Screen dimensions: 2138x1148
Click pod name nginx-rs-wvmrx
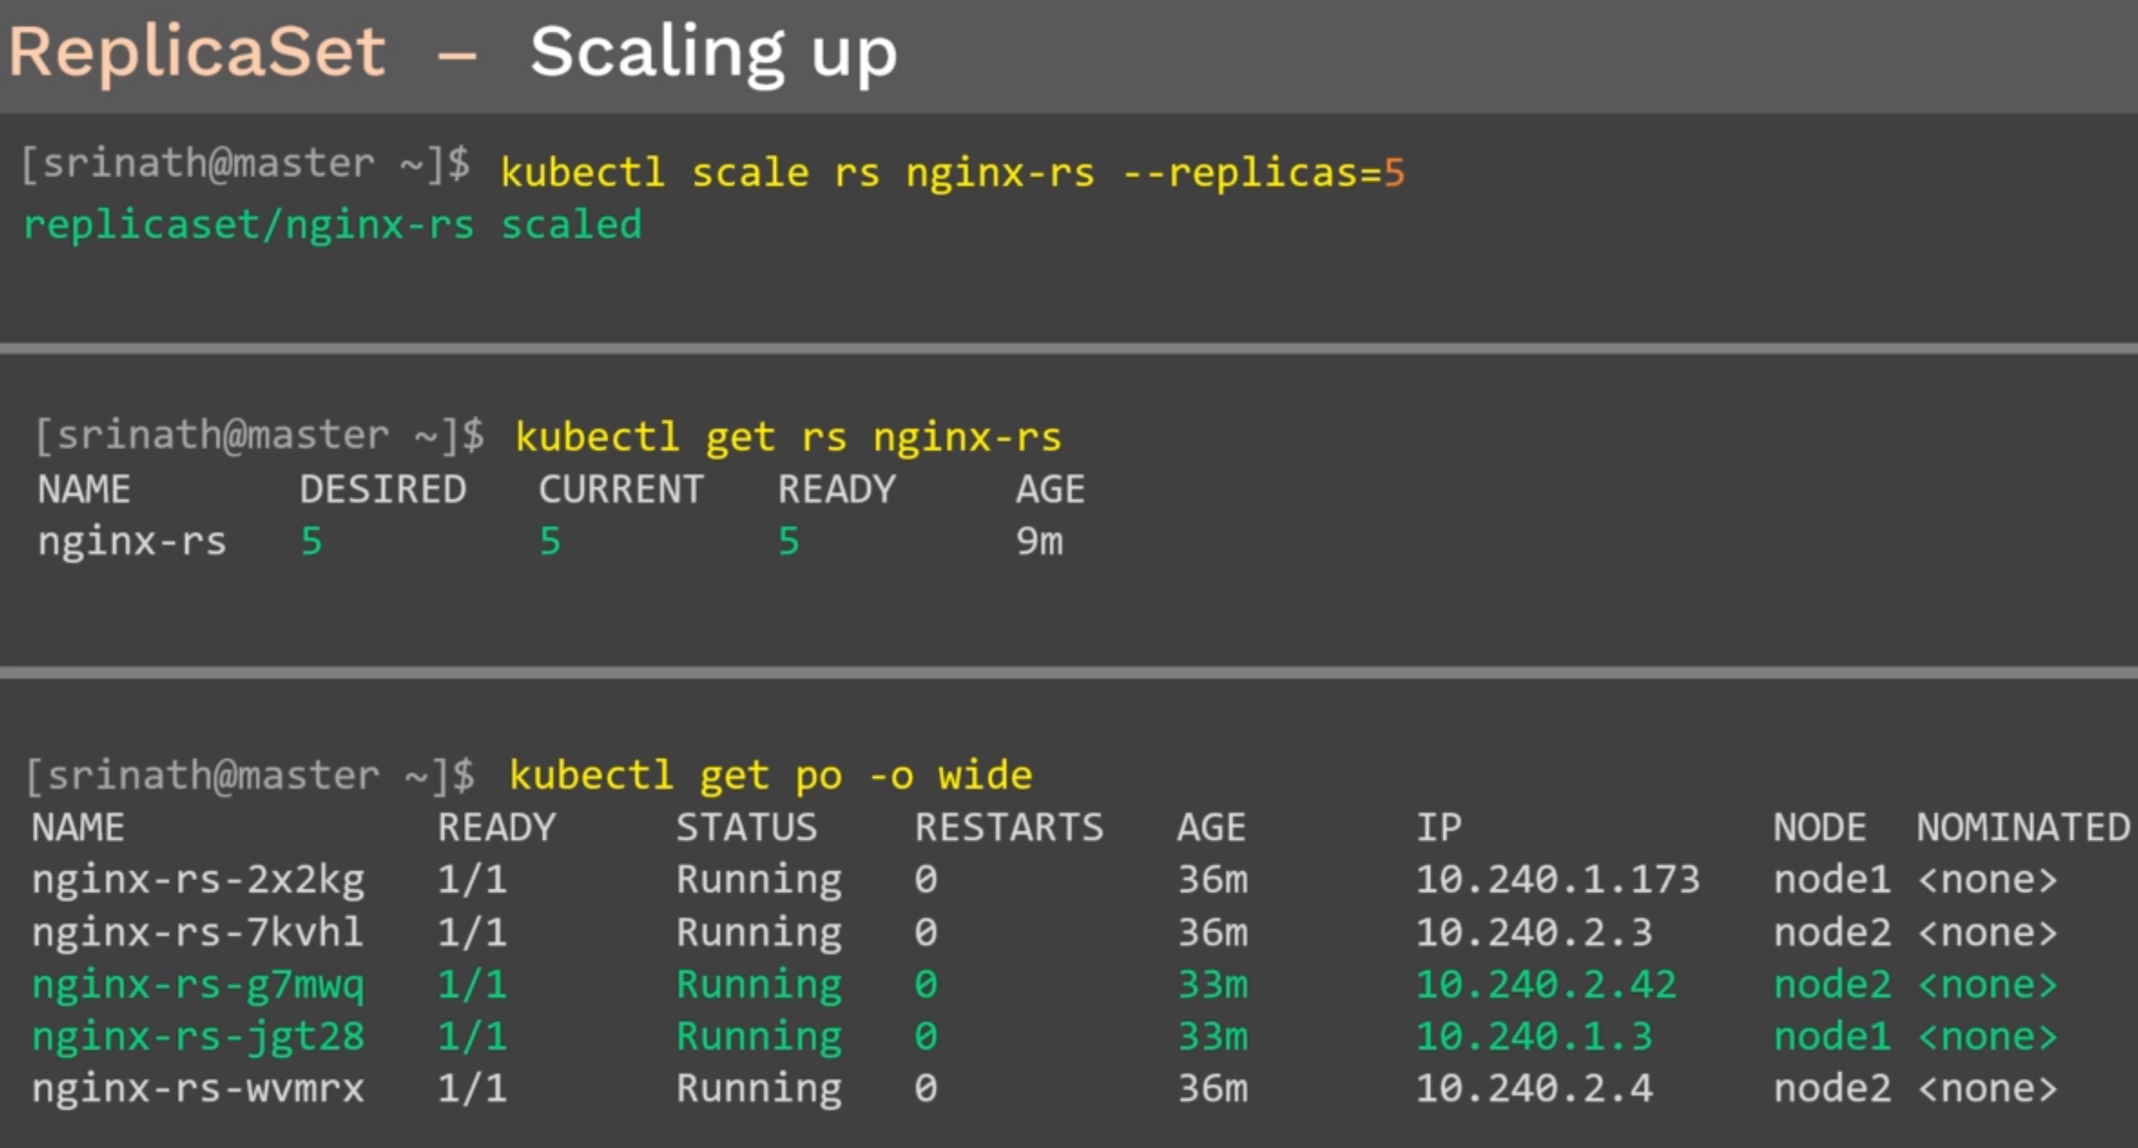click(198, 1088)
